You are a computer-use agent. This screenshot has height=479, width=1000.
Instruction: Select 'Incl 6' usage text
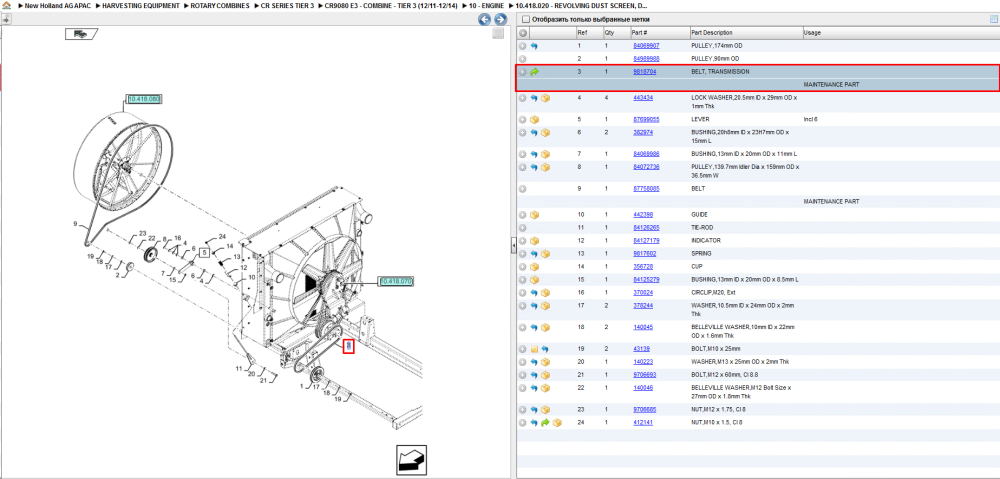tap(811, 119)
